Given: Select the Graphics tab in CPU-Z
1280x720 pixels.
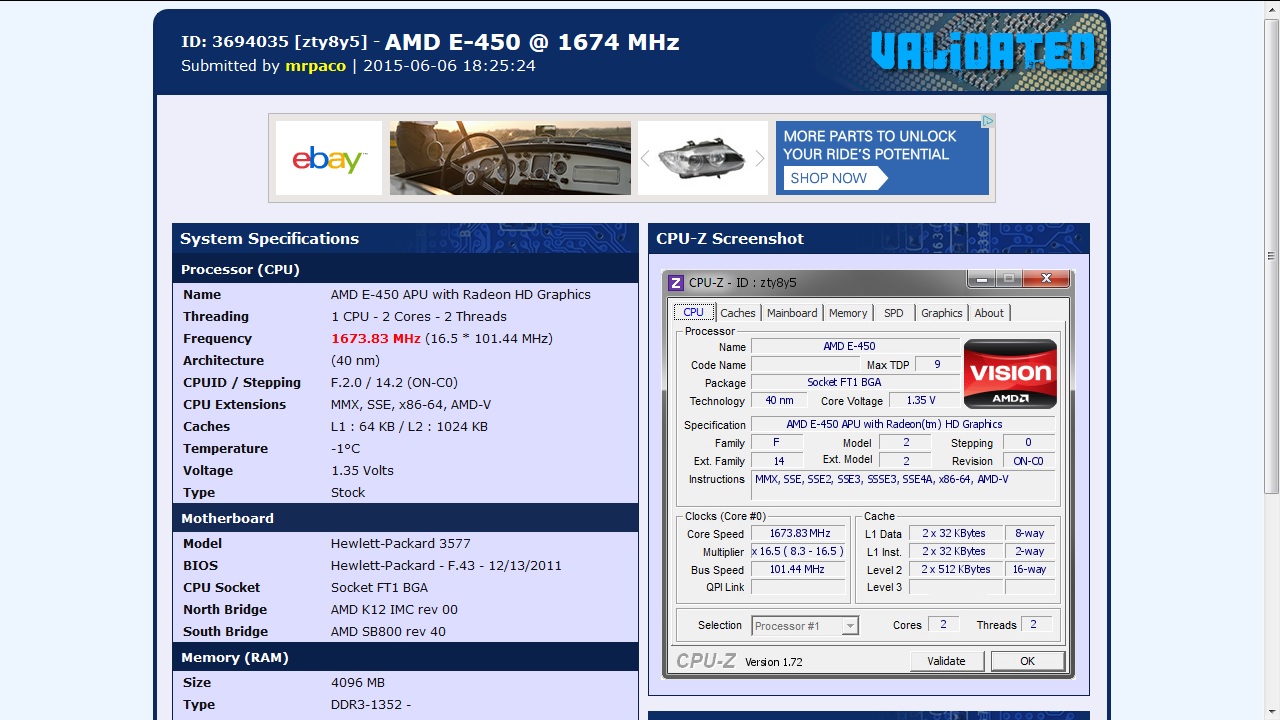Looking at the screenshot, I should [x=942, y=313].
